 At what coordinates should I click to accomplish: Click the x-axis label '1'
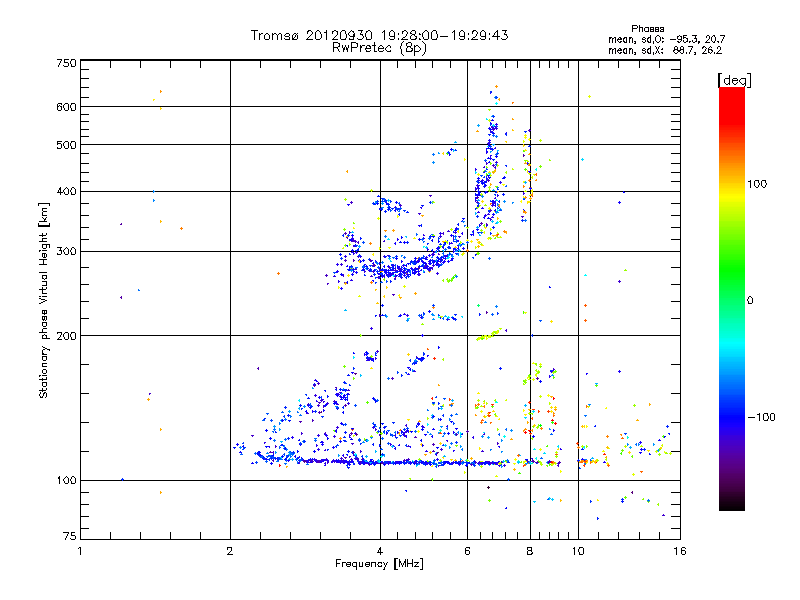(x=80, y=551)
